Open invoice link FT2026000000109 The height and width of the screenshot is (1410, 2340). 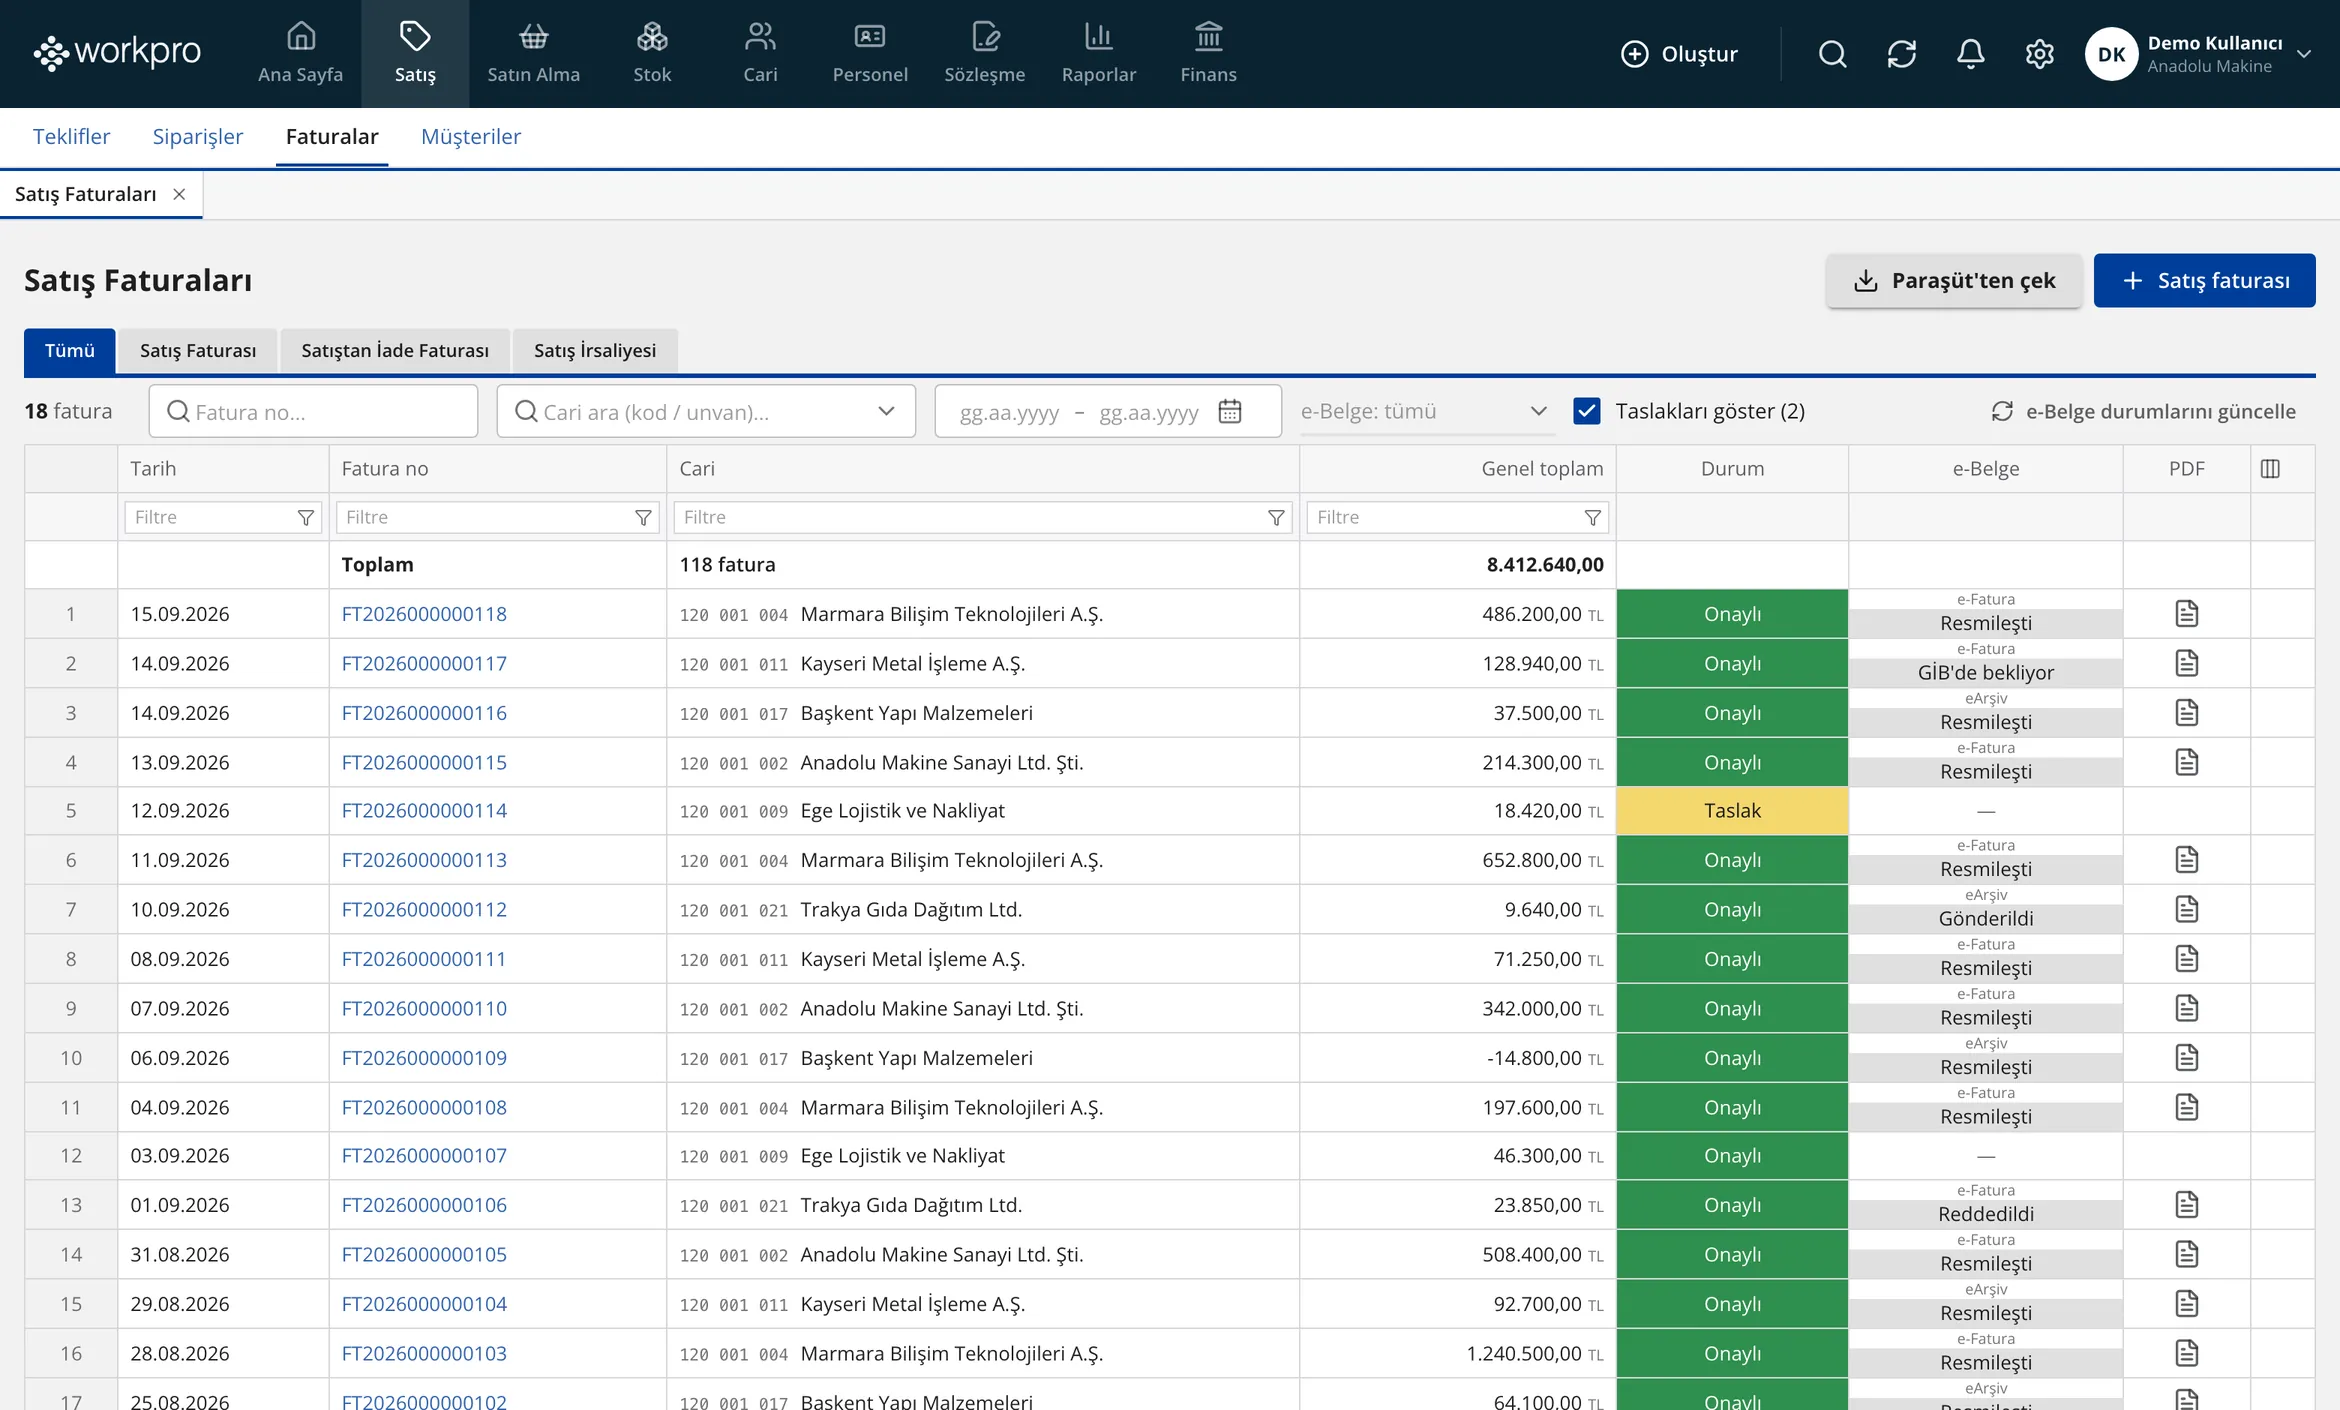(424, 1058)
